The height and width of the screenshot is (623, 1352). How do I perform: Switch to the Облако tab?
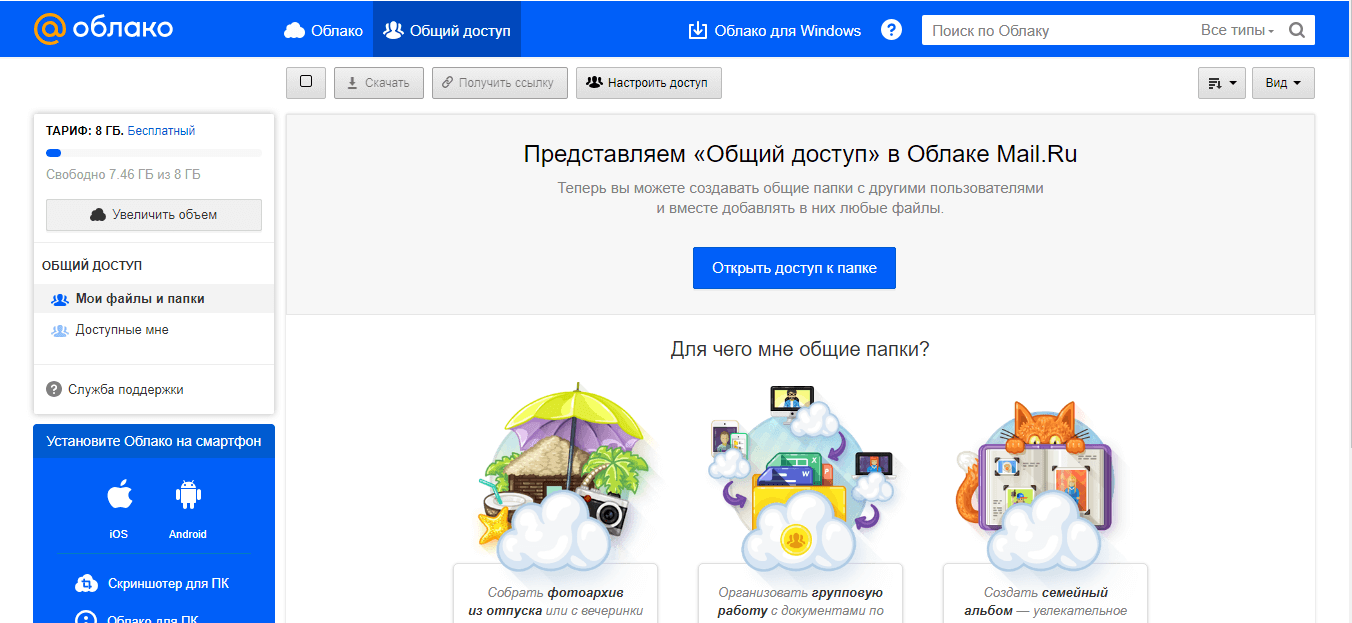[x=324, y=30]
